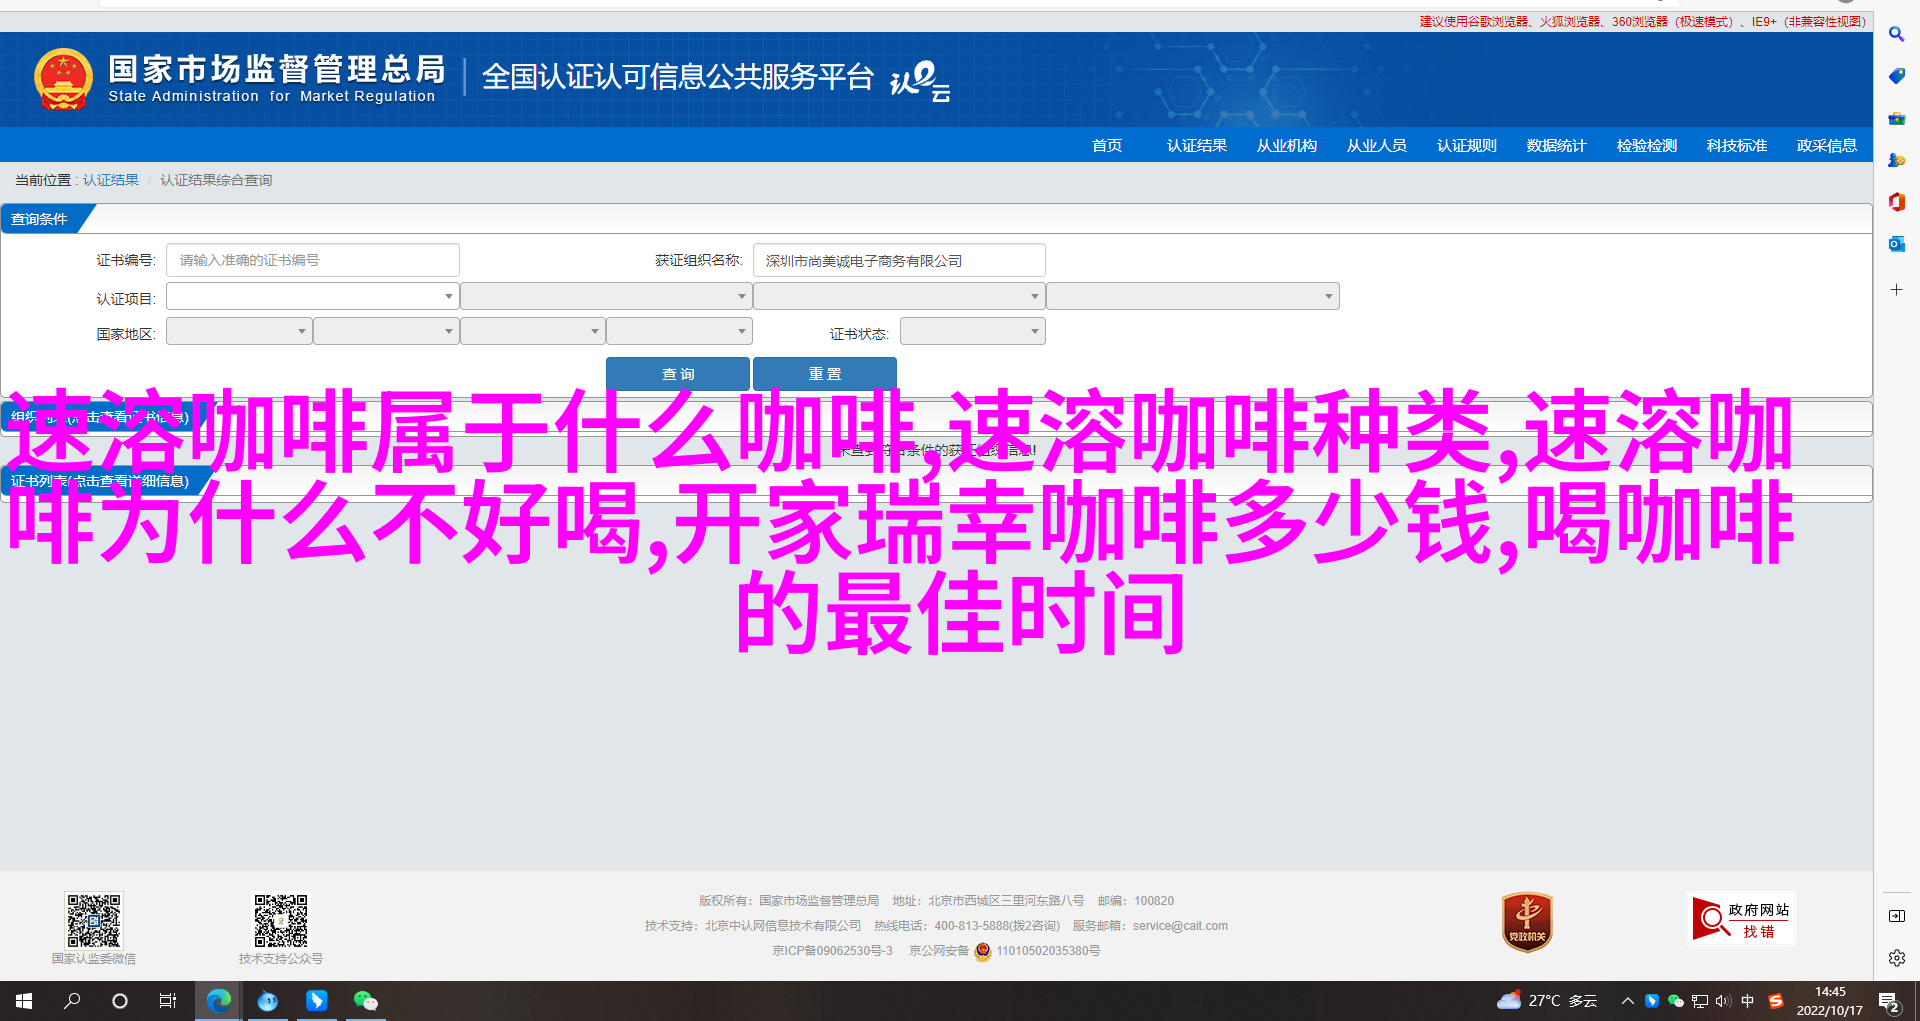Click the sidebar hide panel icon

[x=1896, y=916]
